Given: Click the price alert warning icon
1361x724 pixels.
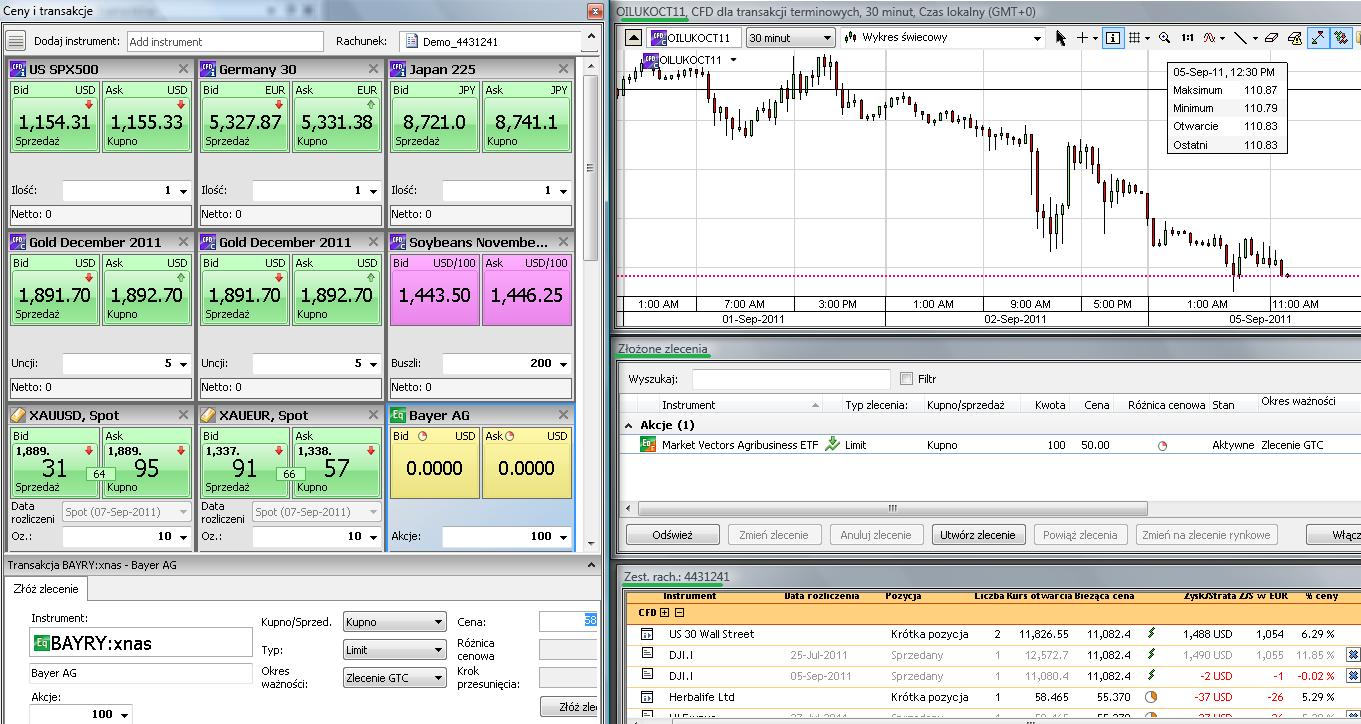Looking at the screenshot, I should pos(1295,38).
